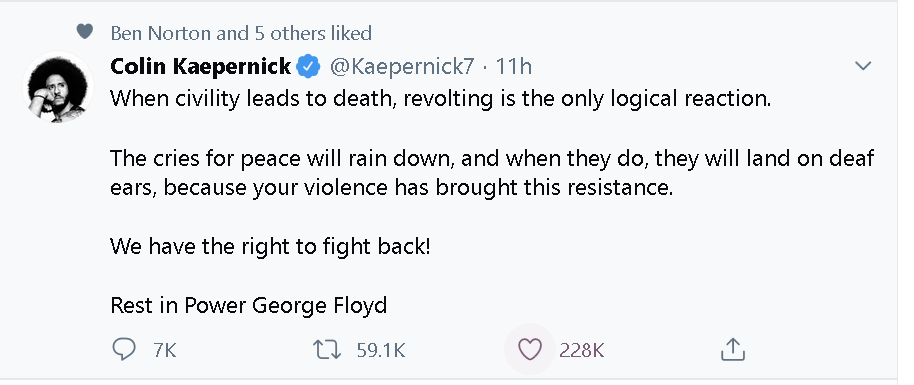Viewport: 914px width, 385px height.
Task: Like the tweet with the heart icon
Action: pos(530,349)
